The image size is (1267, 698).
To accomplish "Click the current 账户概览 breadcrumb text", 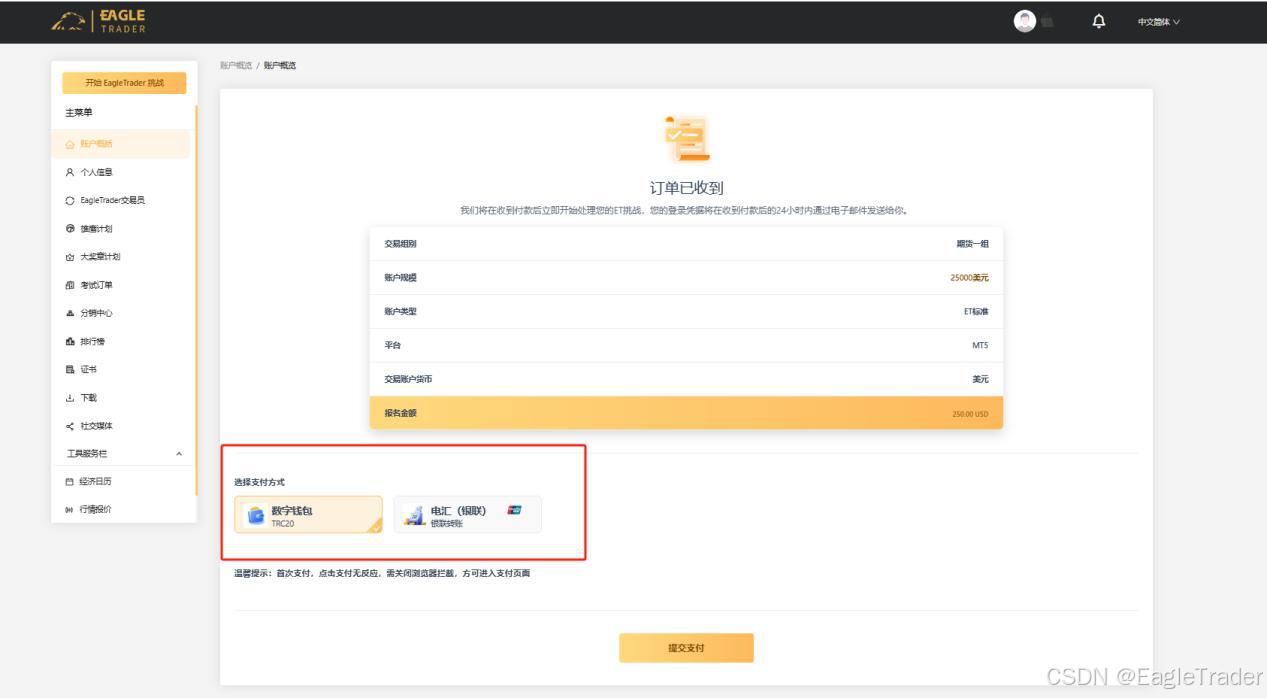I will (280, 65).
